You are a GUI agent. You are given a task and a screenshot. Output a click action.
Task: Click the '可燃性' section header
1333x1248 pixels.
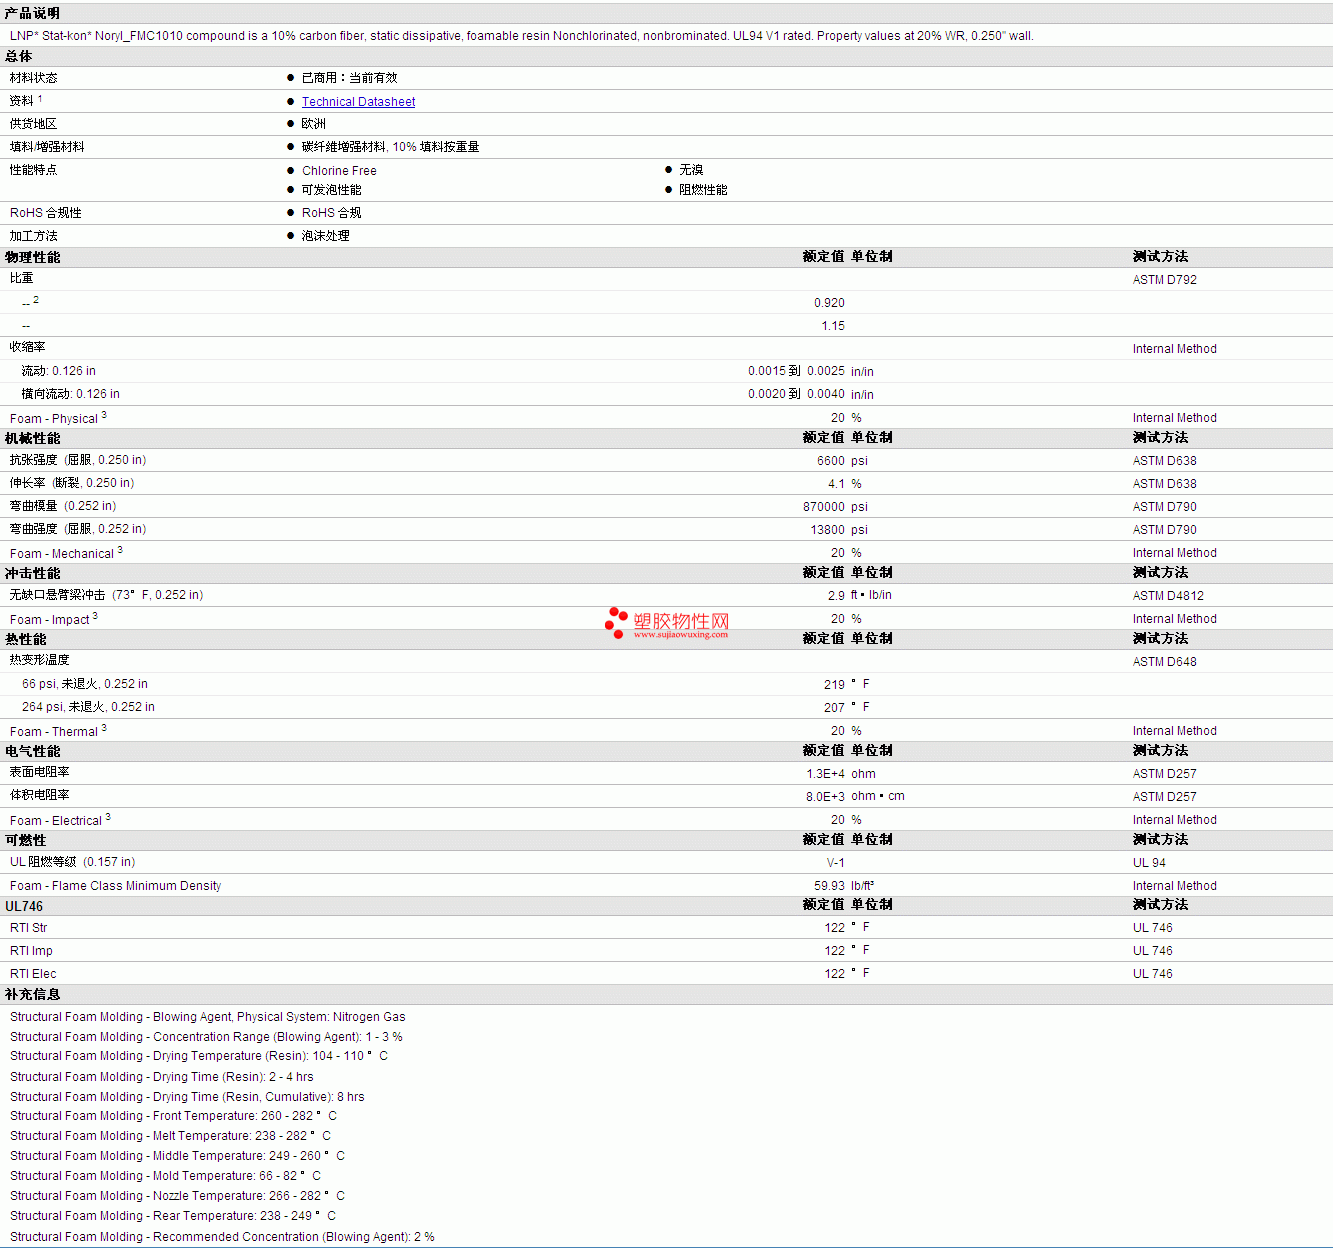[x=26, y=840]
